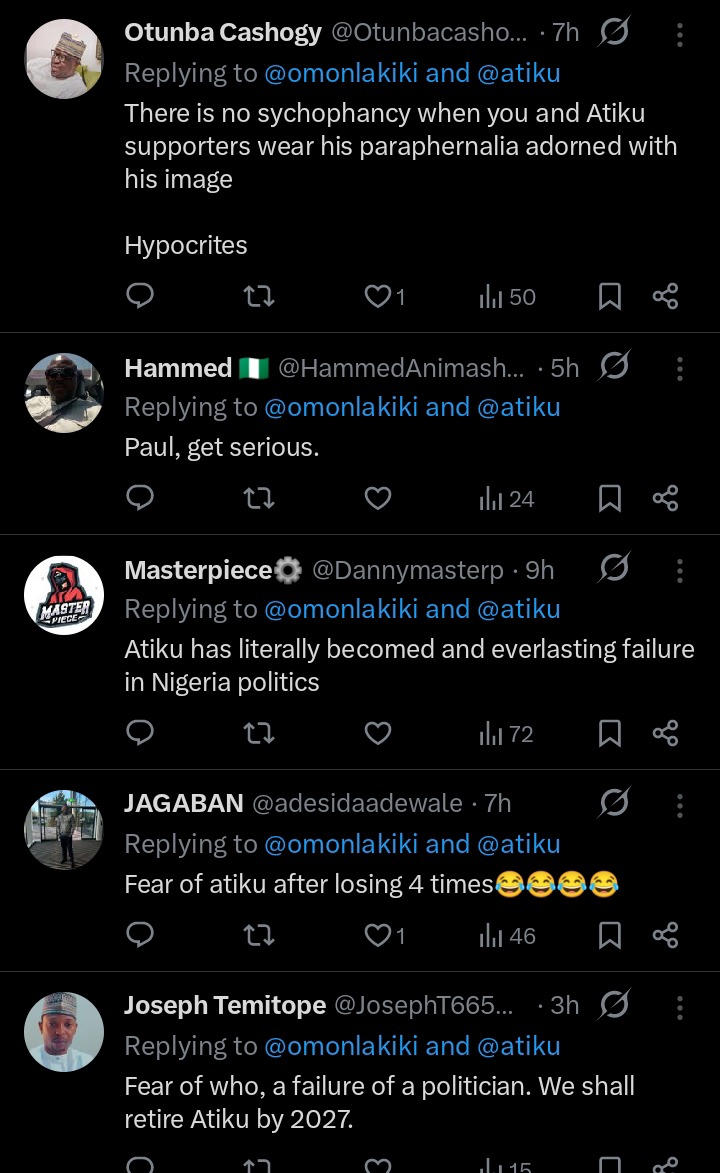This screenshot has height=1173, width=720.
Task: Like Hammed's 'Paul, get serious' reply
Action: (x=377, y=498)
